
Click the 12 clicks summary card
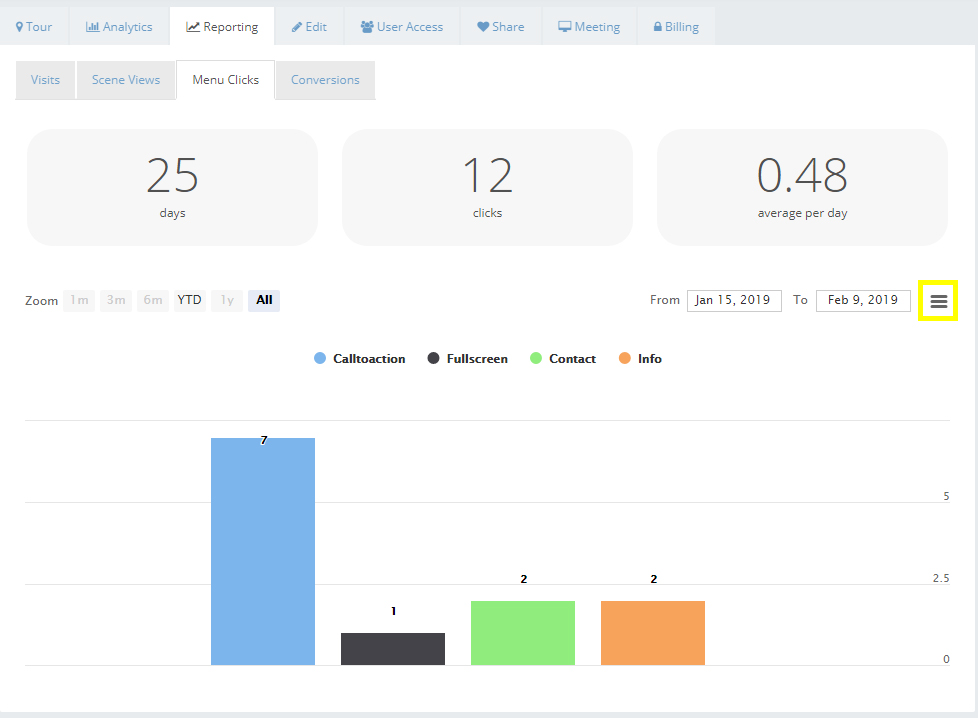pyautogui.click(x=487, y=187)
